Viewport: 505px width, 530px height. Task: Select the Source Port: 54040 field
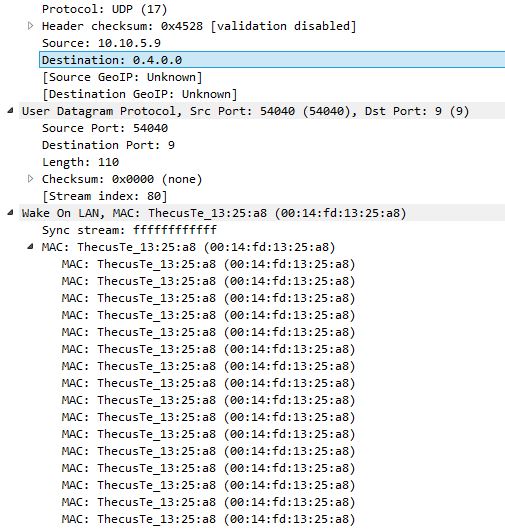point(105,128)
